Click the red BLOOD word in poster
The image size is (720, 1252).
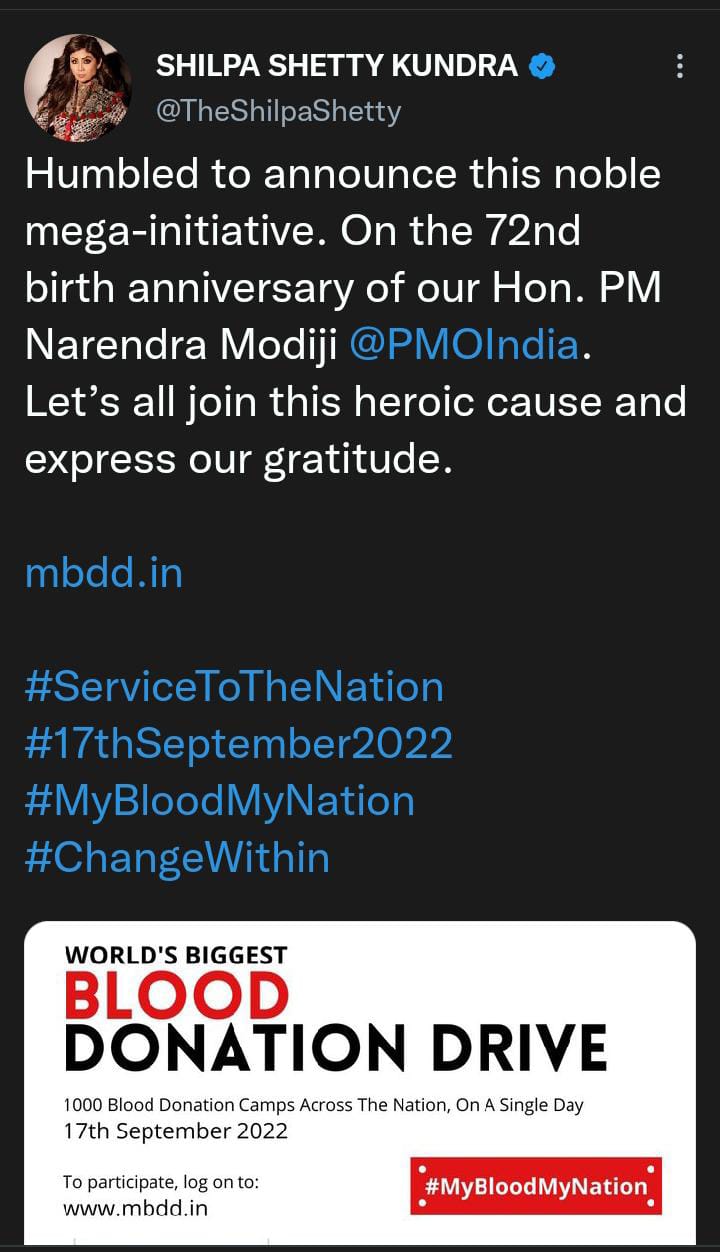click(176, 996)
